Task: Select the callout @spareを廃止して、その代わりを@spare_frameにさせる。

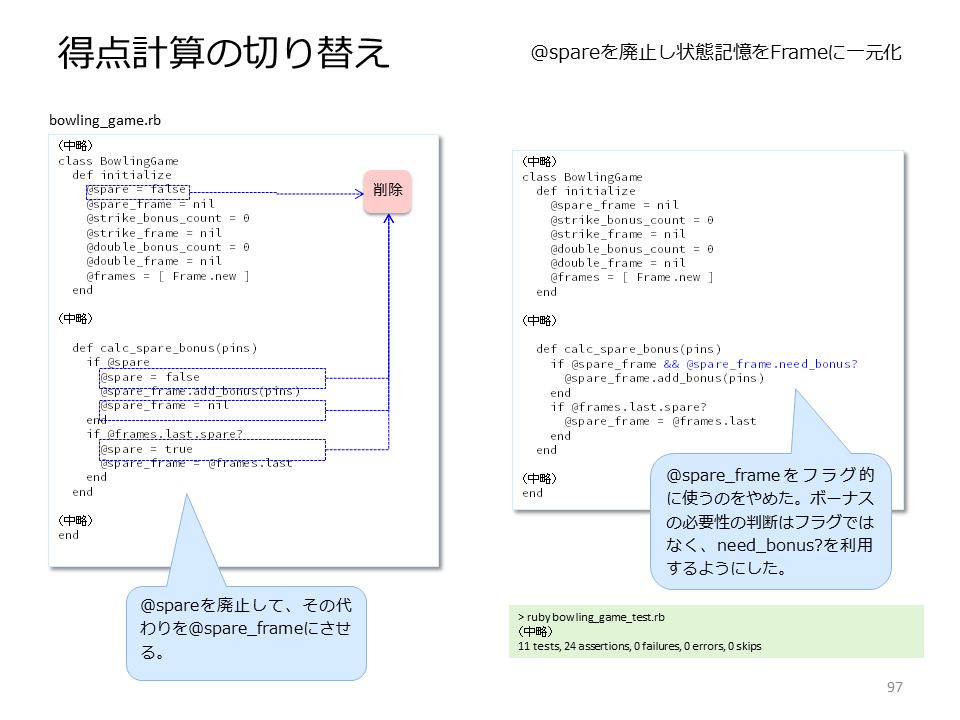Action: 246,633
